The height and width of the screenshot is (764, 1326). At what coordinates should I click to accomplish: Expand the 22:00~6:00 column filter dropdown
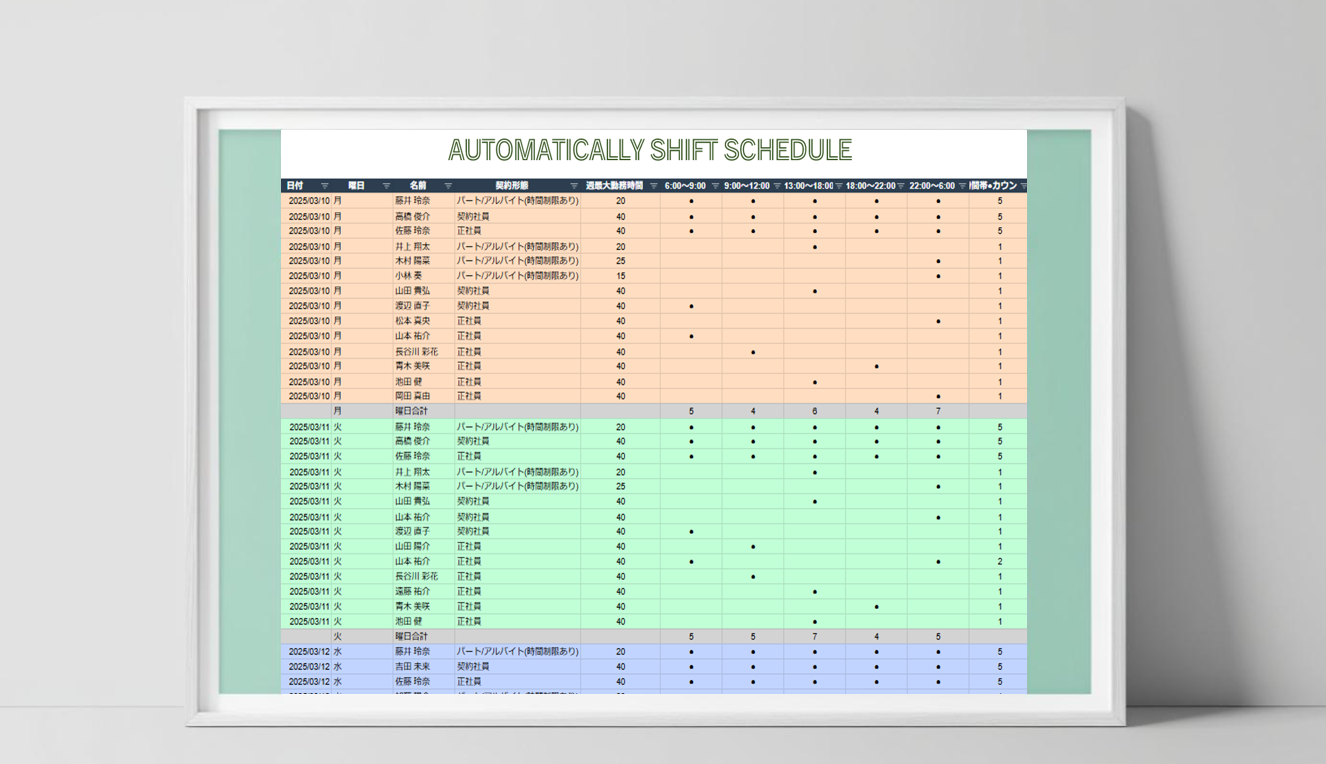[x=963, y=186]
